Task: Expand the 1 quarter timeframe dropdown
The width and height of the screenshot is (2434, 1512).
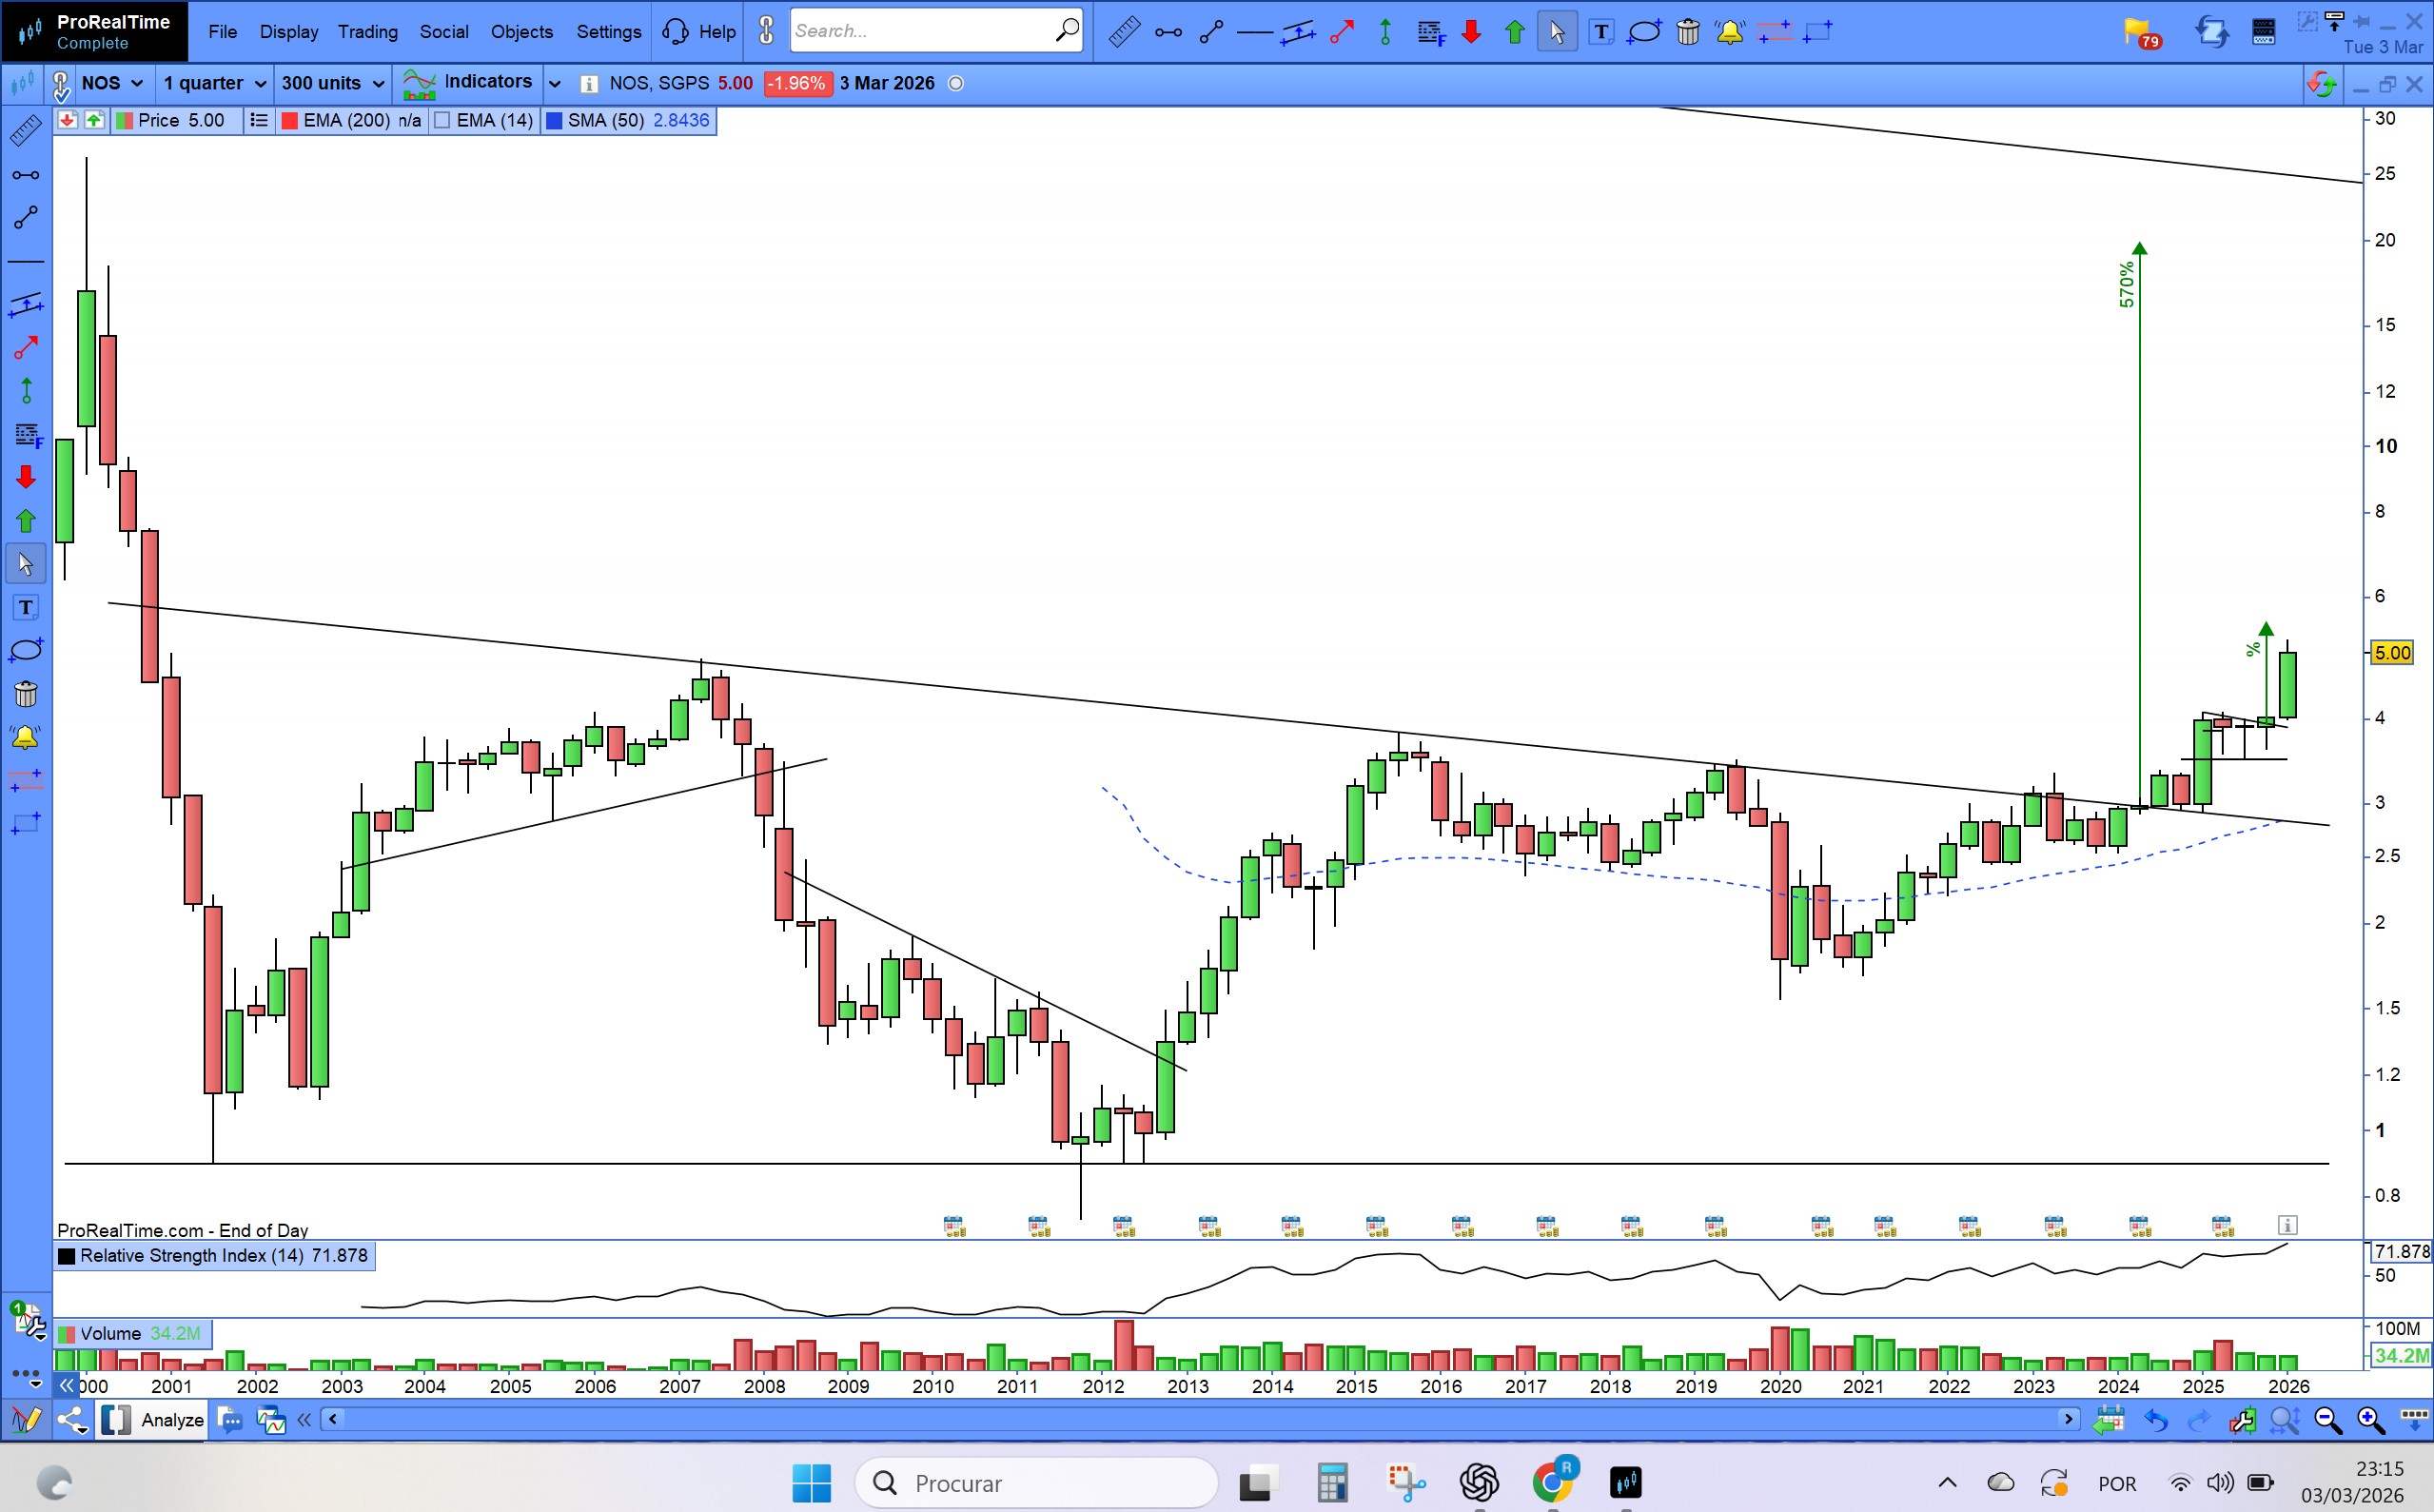Action: coord(214,83)
